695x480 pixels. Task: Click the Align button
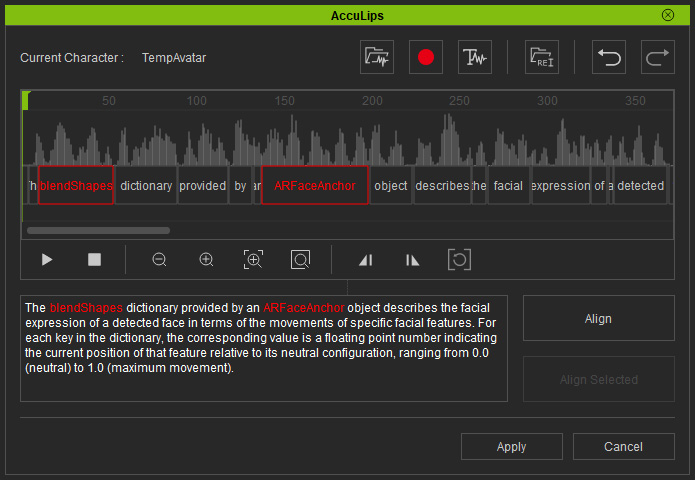tap(598, 318)
